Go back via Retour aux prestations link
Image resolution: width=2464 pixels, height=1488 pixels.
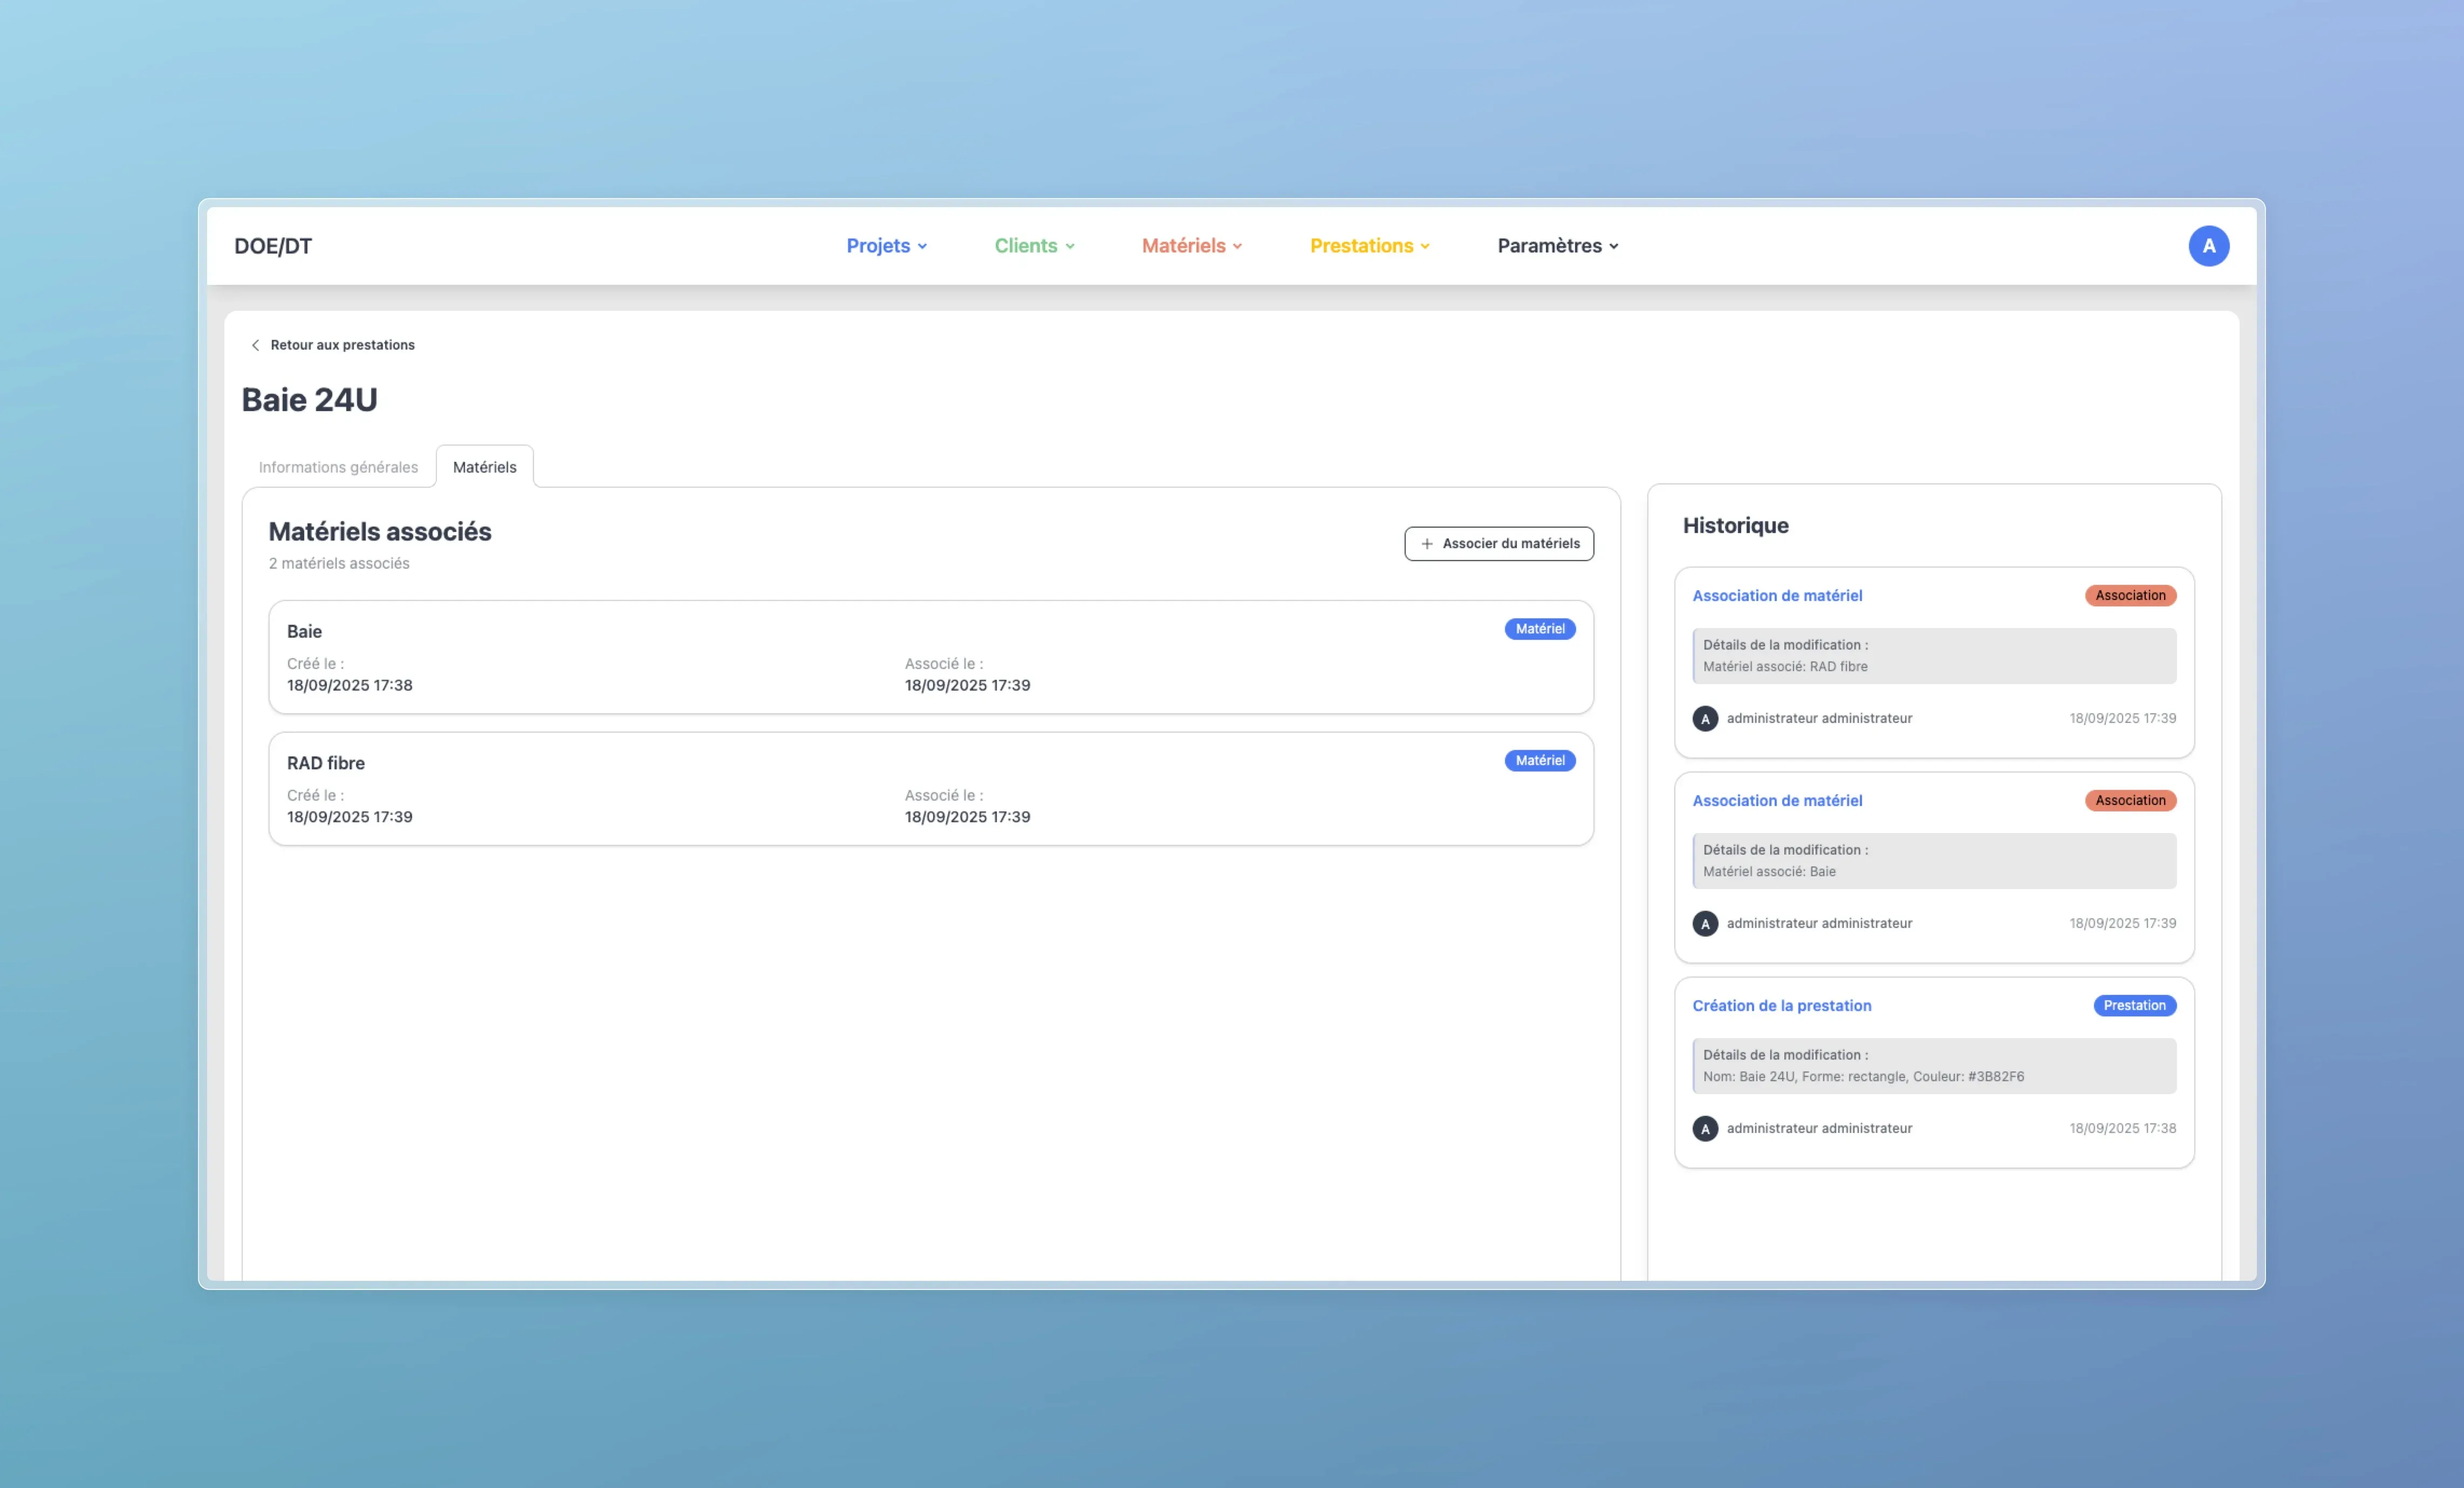342,345
